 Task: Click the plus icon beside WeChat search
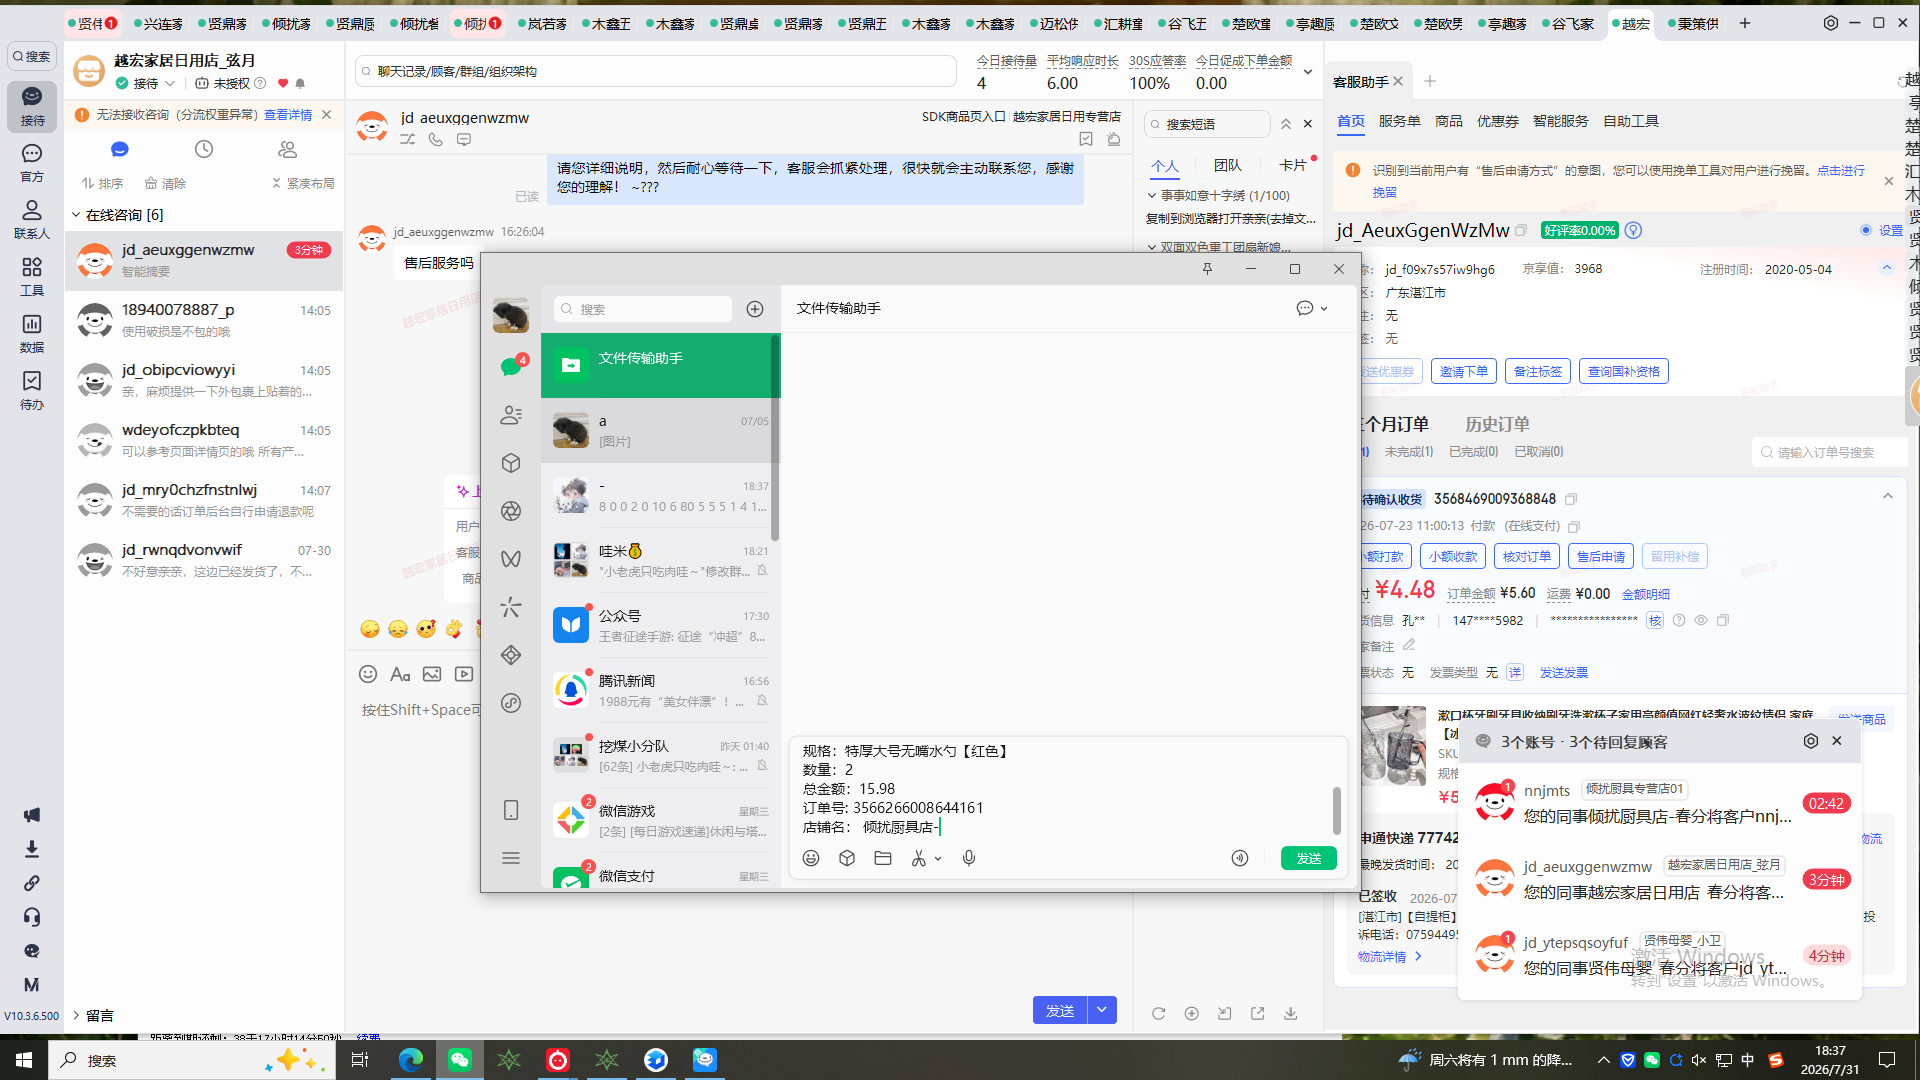(755, 309)
